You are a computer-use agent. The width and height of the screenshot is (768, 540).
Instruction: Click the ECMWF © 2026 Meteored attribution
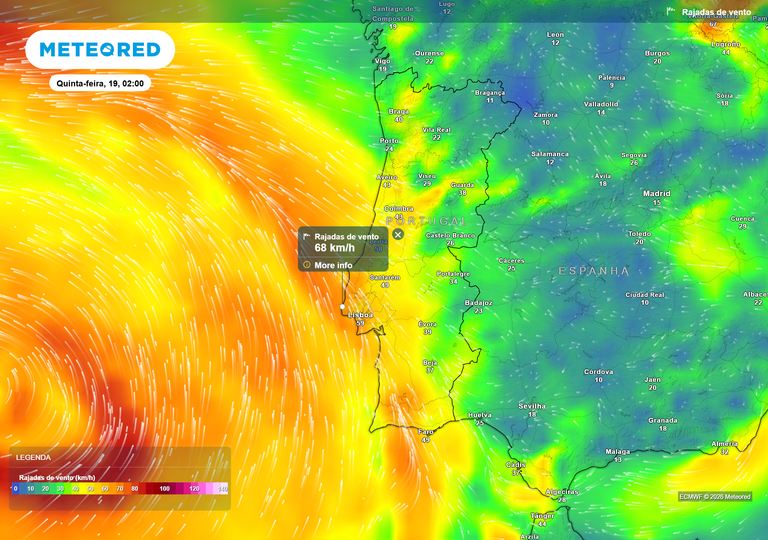715,496
